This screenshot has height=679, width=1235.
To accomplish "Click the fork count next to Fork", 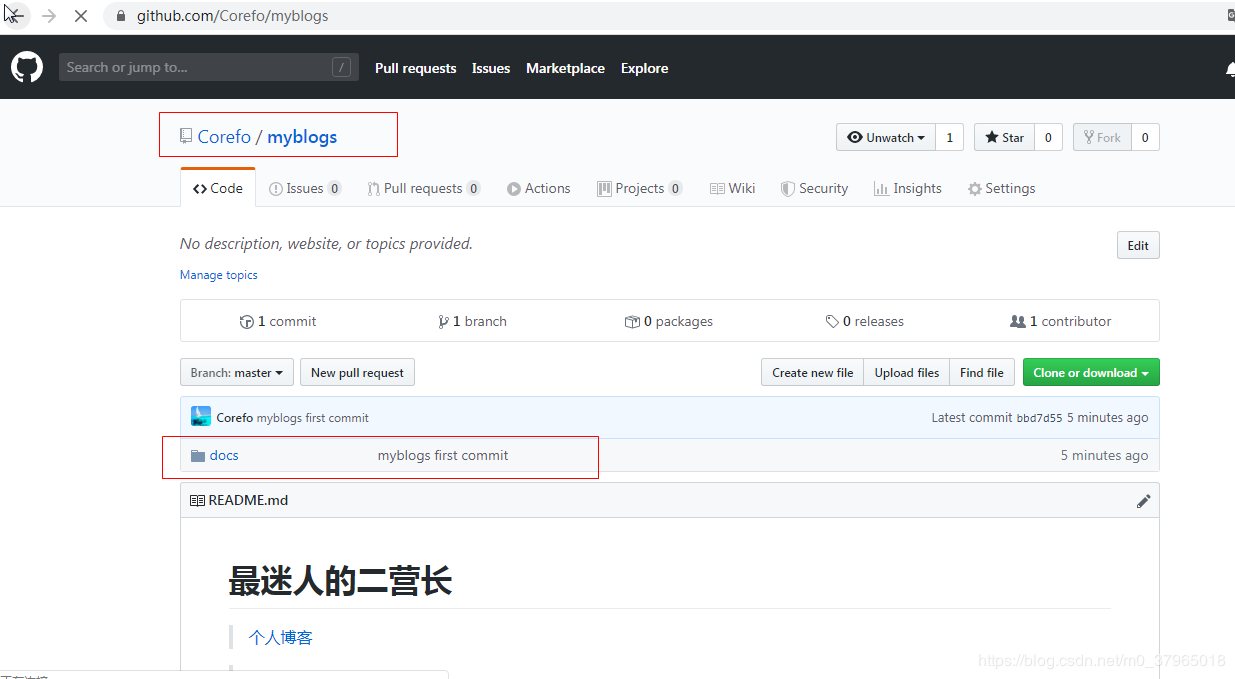I will [1145, 137].
